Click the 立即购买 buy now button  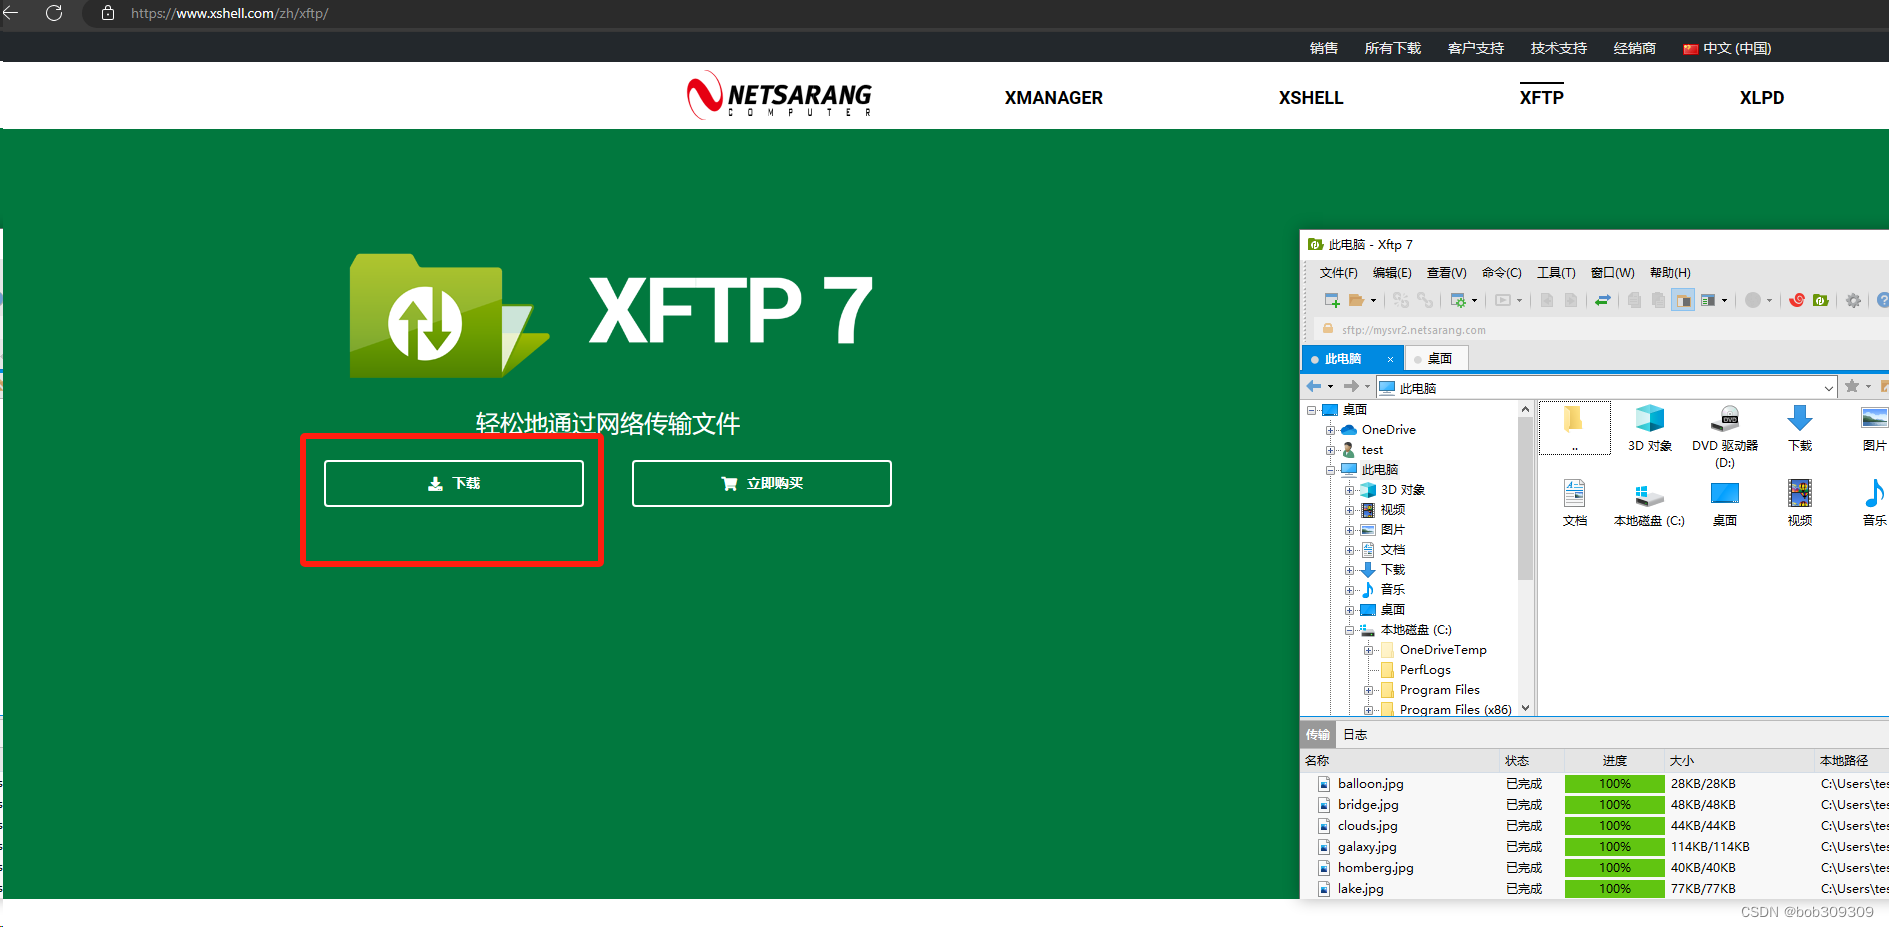762,484
